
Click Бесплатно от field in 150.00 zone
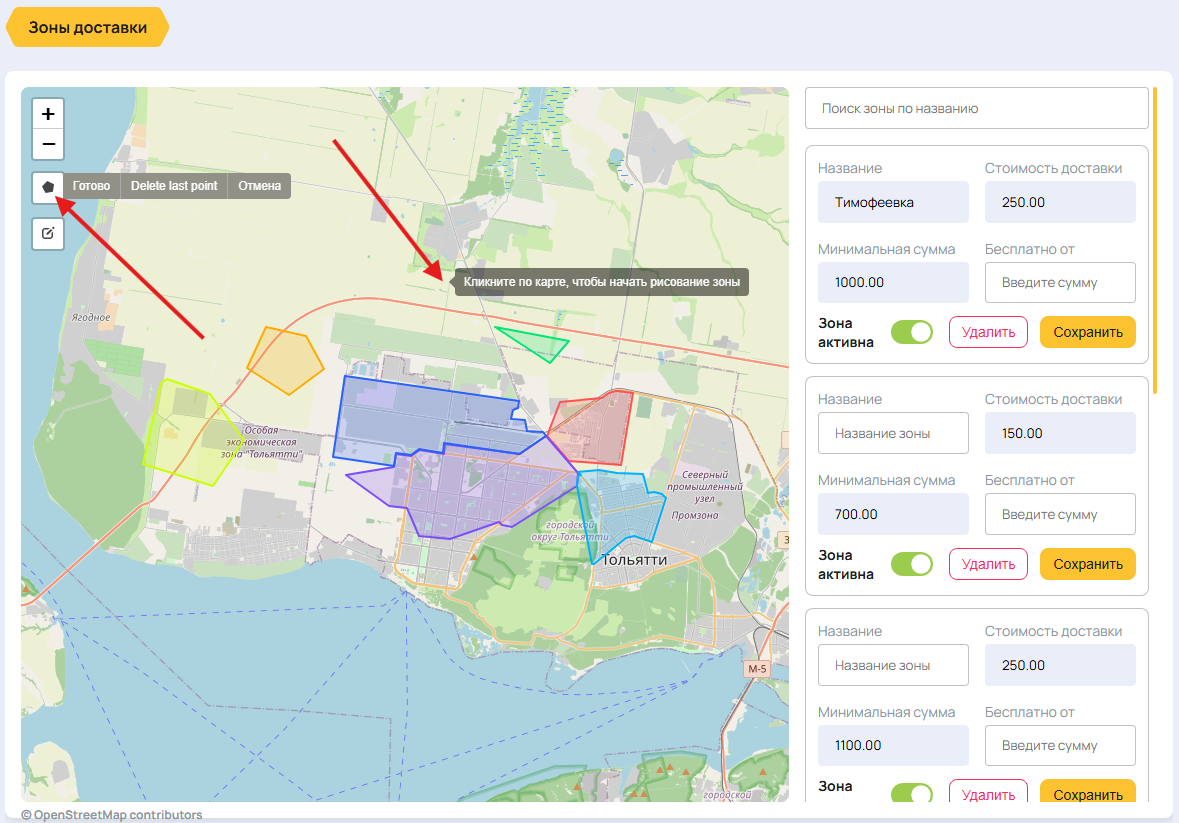coord(1060,514)
